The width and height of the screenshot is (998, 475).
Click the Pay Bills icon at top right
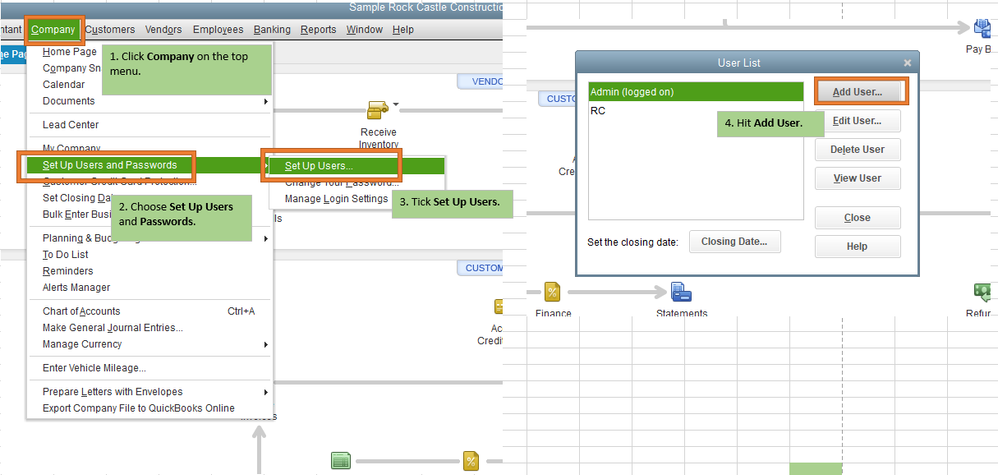[x=981, y=28]
